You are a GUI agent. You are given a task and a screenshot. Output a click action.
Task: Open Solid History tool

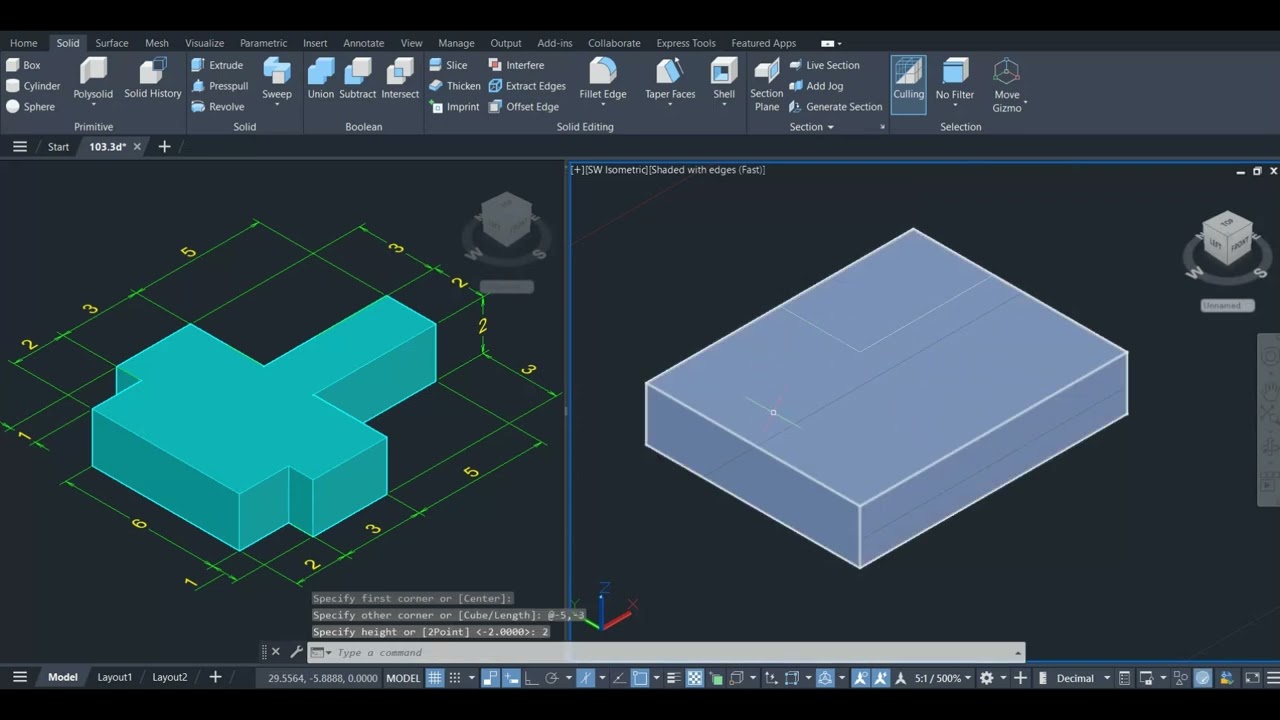pyautogui.click(x=153, y=79)
